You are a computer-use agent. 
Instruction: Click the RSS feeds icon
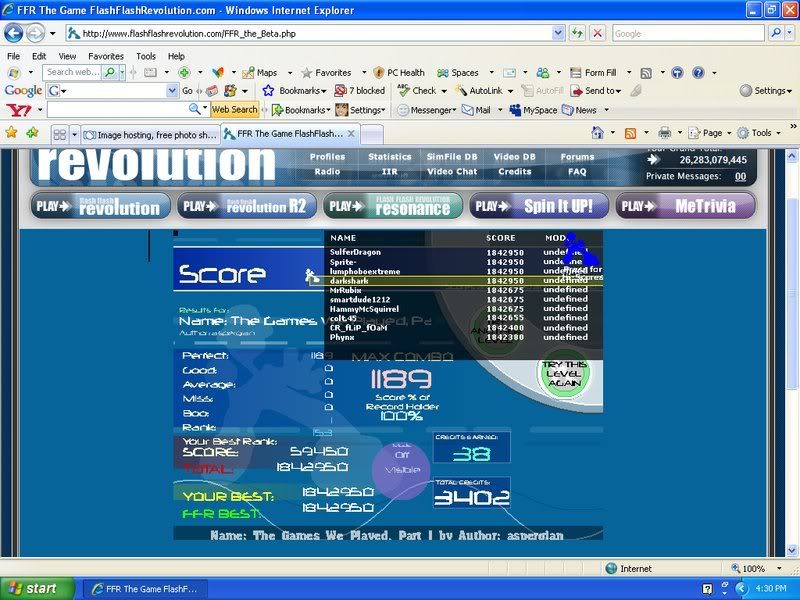tap(631, 132)
